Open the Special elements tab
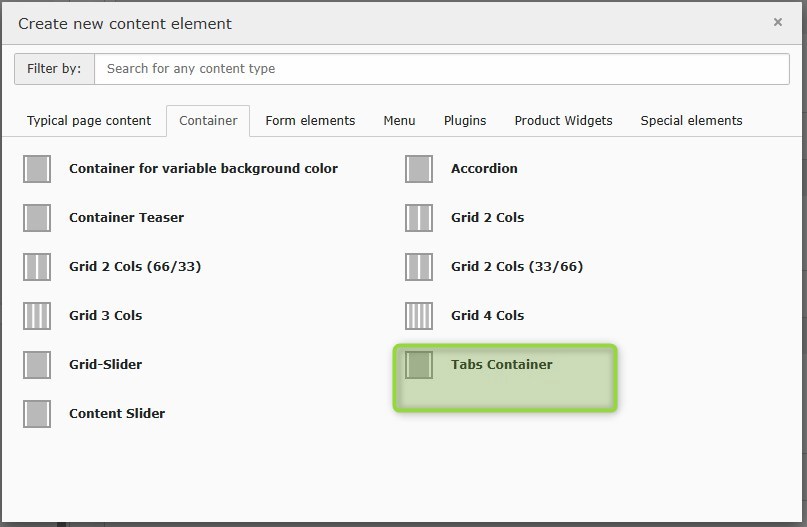 [x=691, y=121]
